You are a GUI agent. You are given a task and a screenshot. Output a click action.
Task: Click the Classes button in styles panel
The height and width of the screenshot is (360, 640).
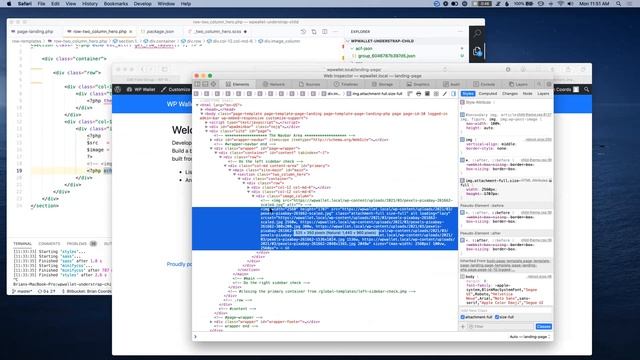tap(543, 327)
